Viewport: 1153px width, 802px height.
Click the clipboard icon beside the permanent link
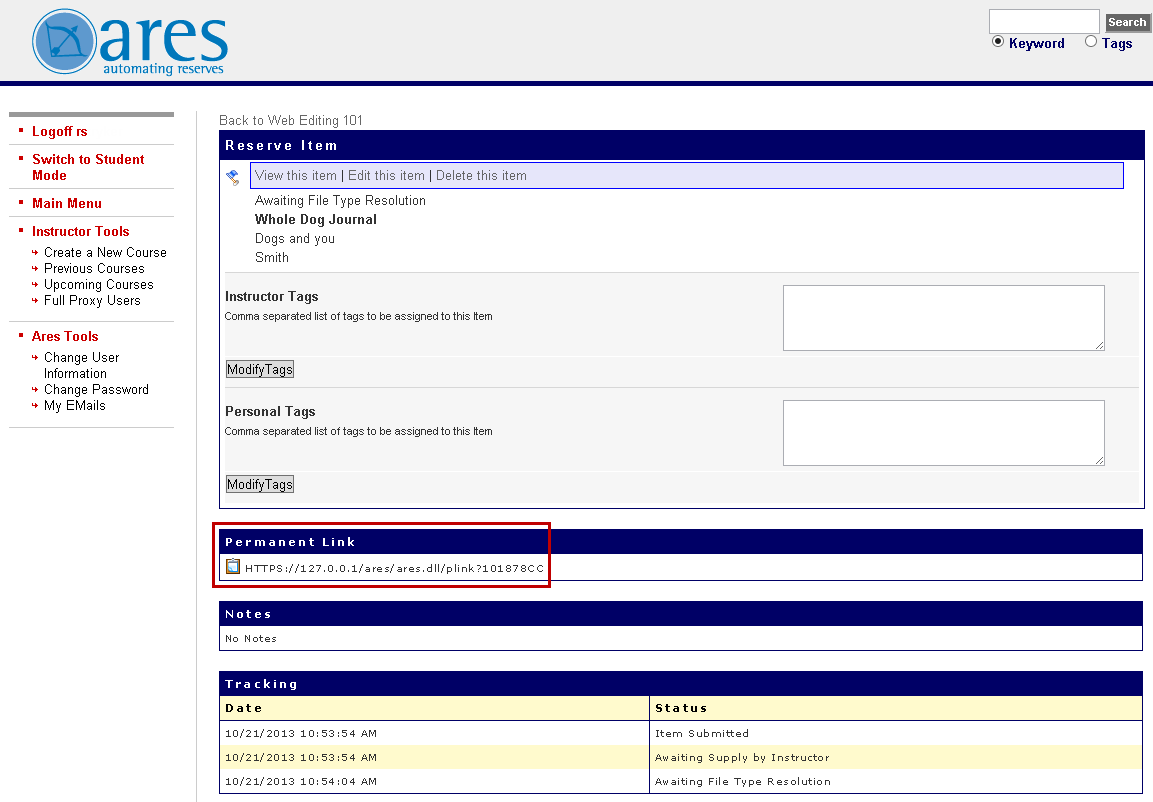tap(233, 566)
